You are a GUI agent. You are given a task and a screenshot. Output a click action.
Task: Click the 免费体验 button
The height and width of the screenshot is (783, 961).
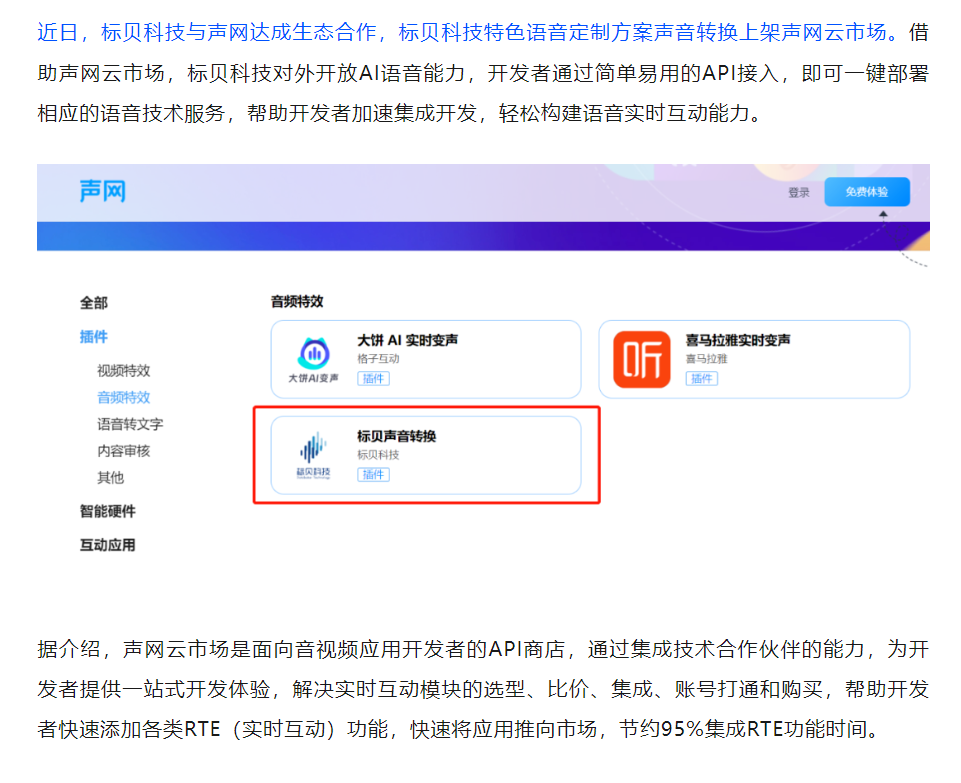point(866,192)
